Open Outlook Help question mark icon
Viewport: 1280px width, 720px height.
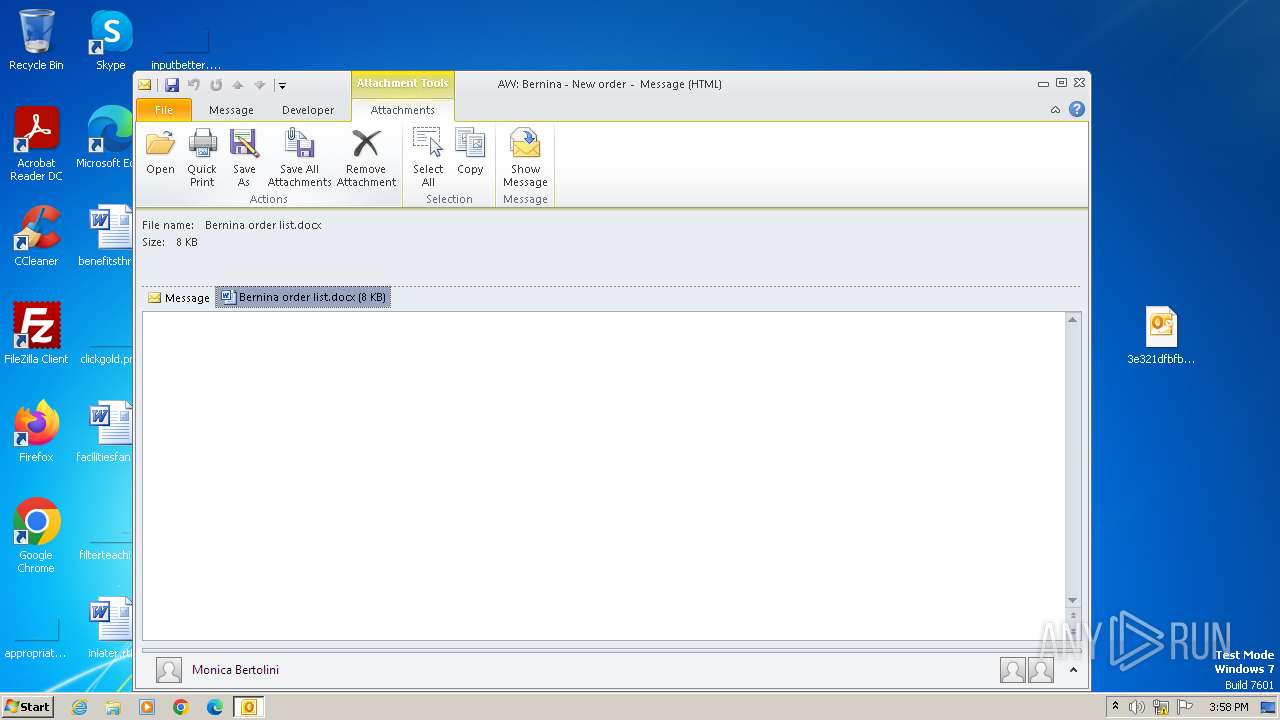(1077, 109)
